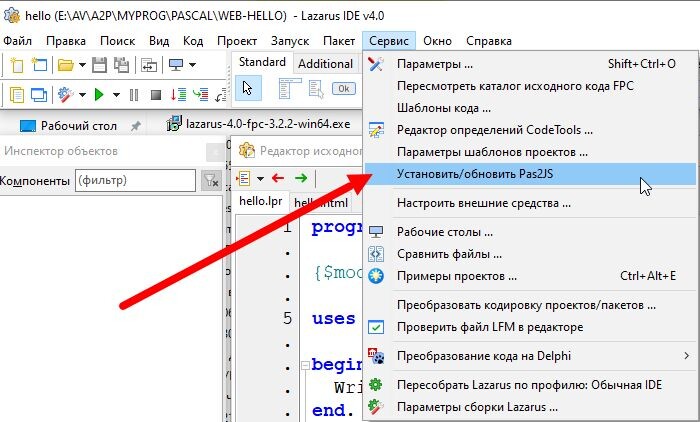Open the Справка menu
The width and height of the screenshot is (700, 422).
tap(489, 41)
